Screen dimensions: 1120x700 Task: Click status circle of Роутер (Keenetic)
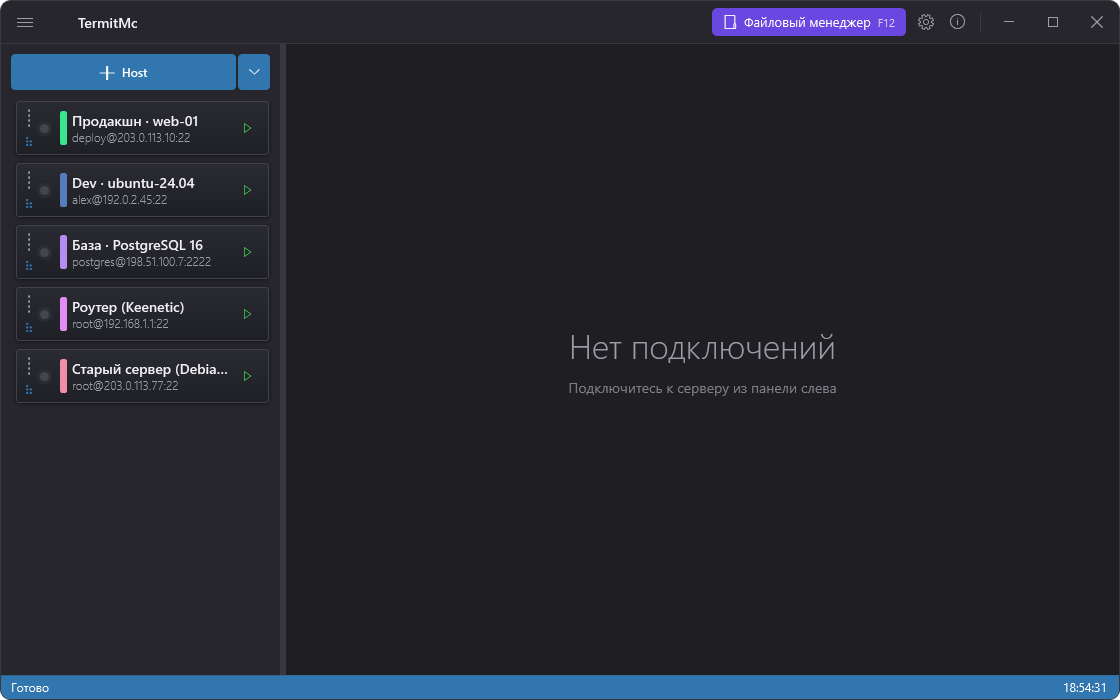point(44,314)
